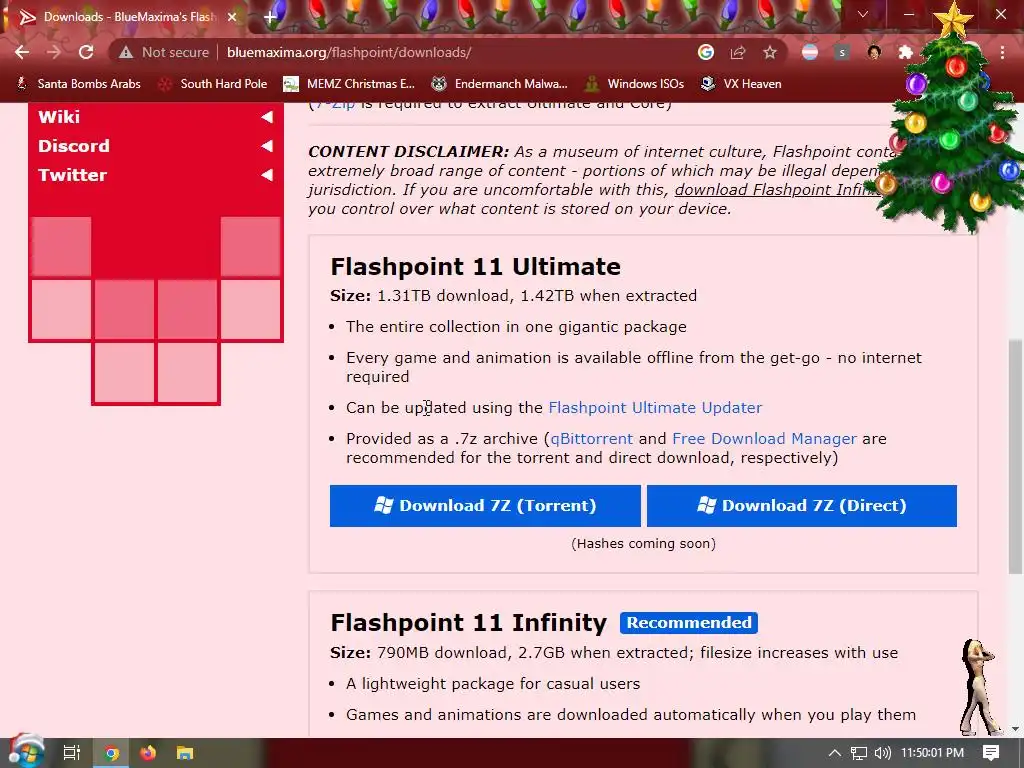
Task: Click the Not secure warning icon
Action: (125, 52)
